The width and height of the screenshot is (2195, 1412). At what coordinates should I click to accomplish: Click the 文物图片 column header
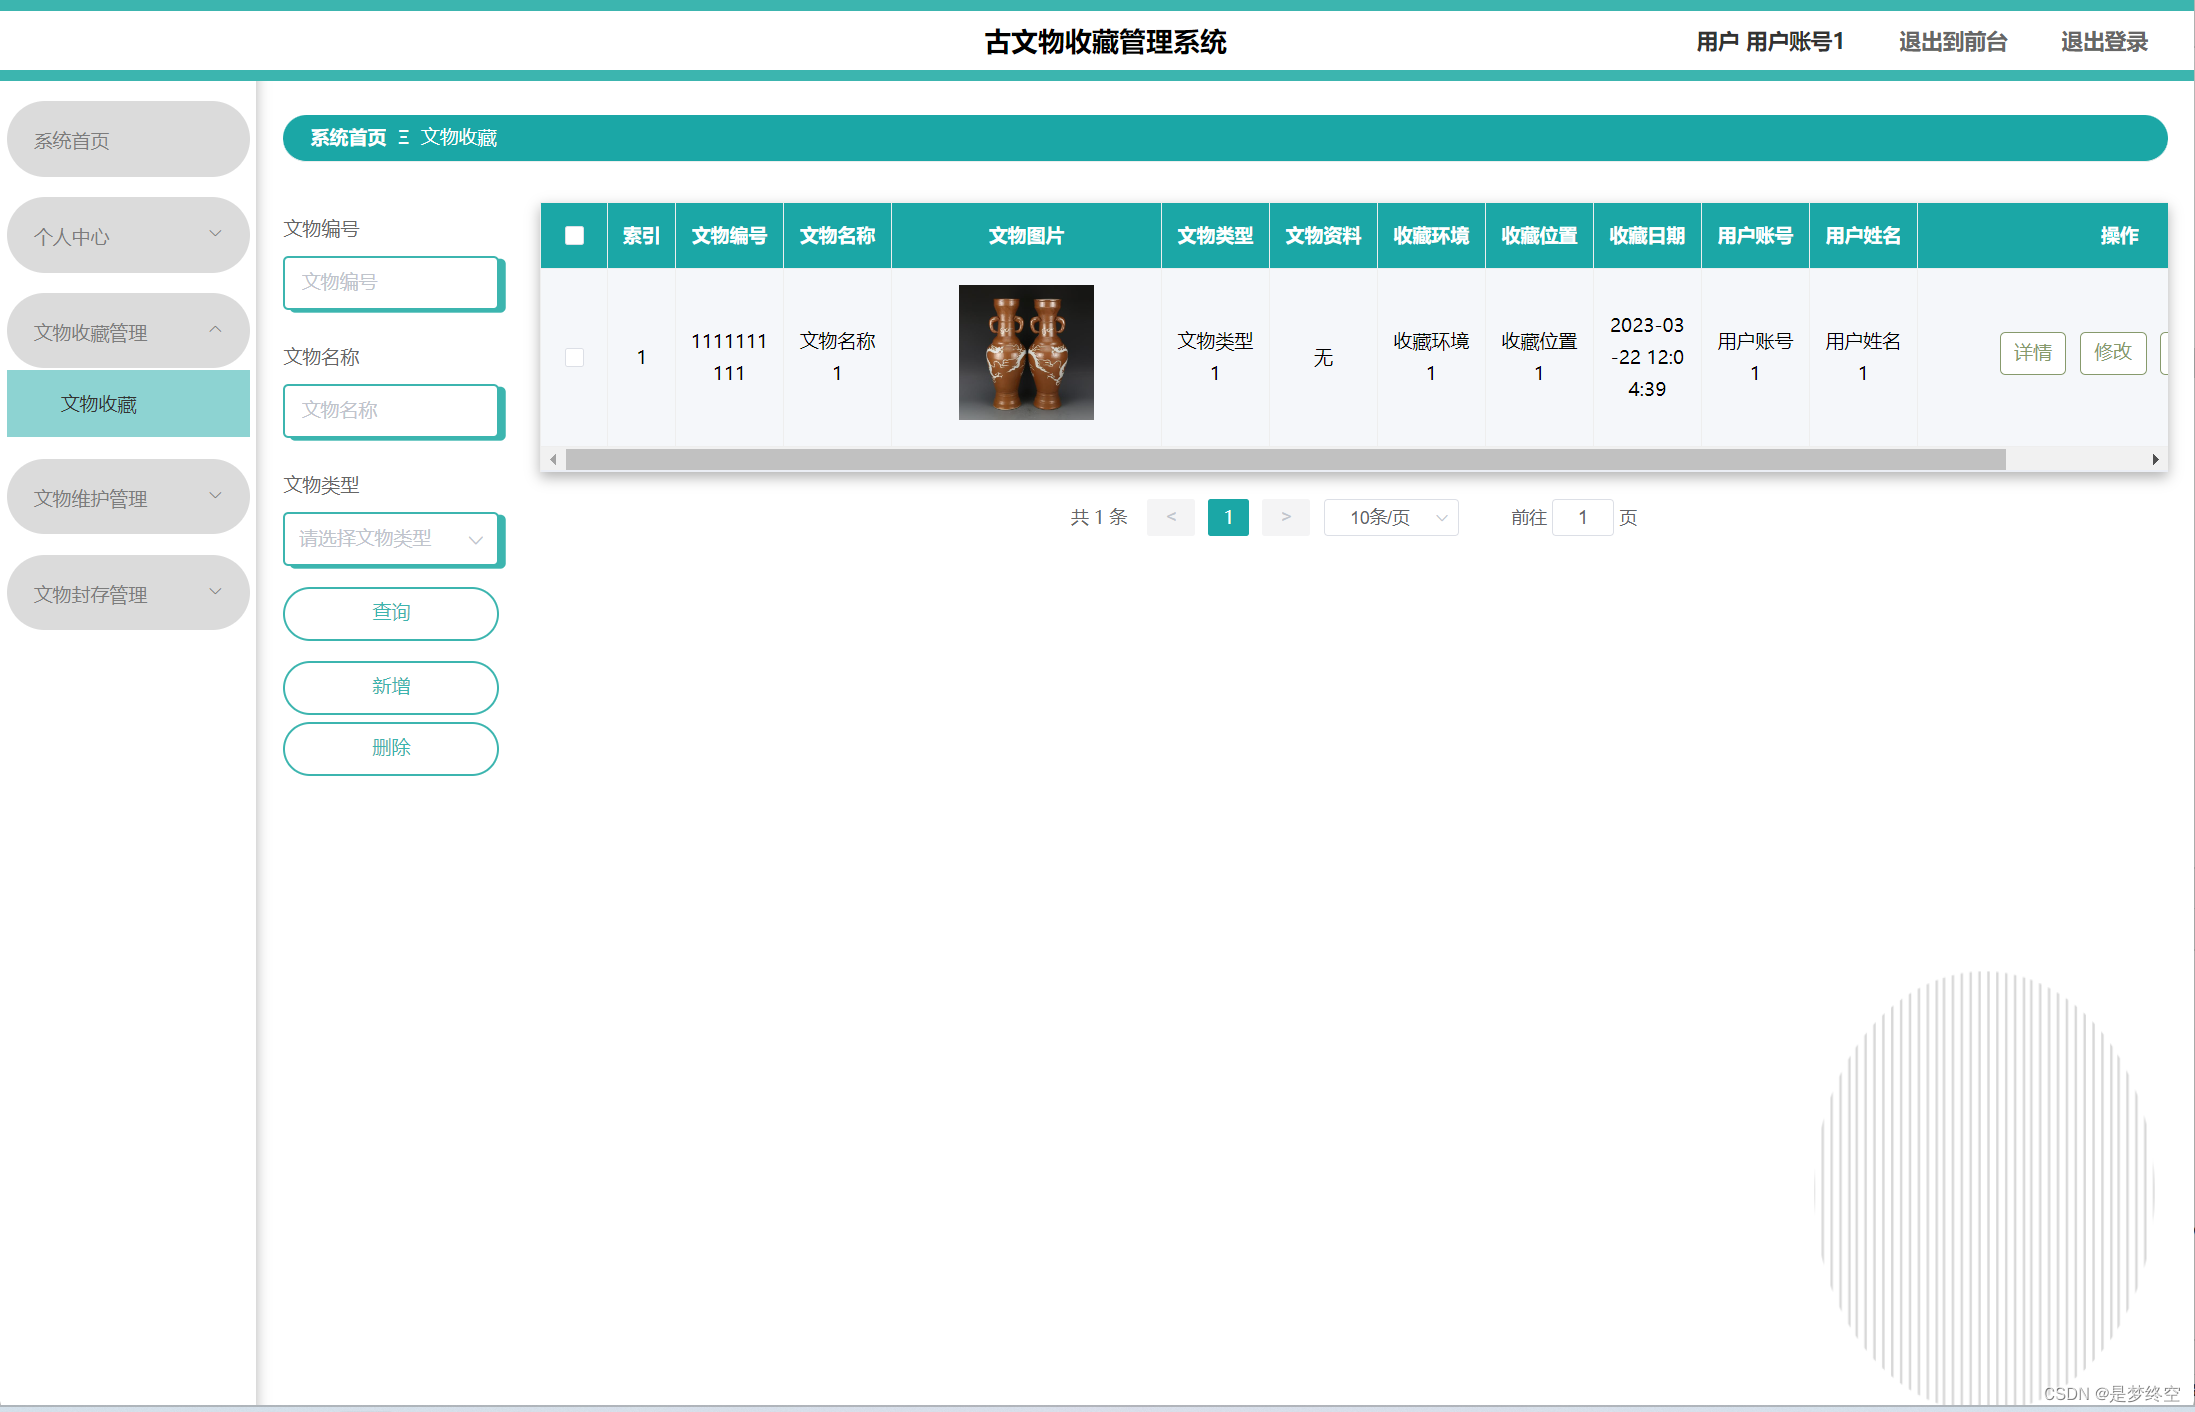(x=1026, y=236)
